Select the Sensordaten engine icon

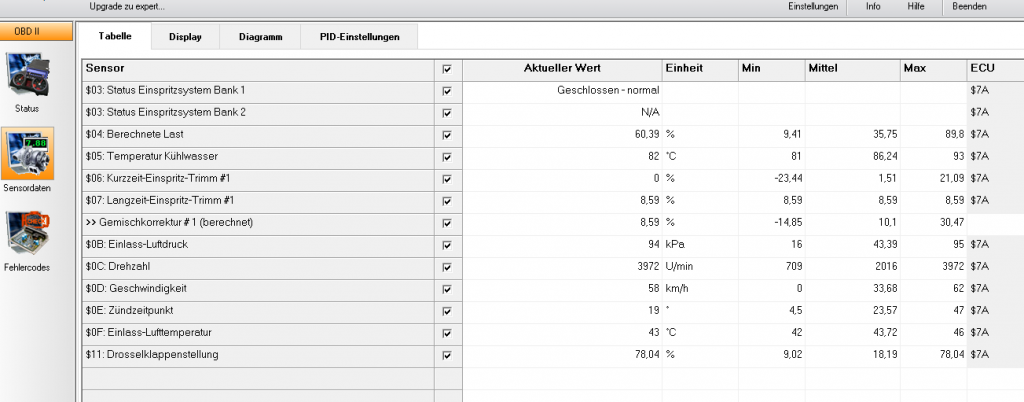click(x=27, y=154)
